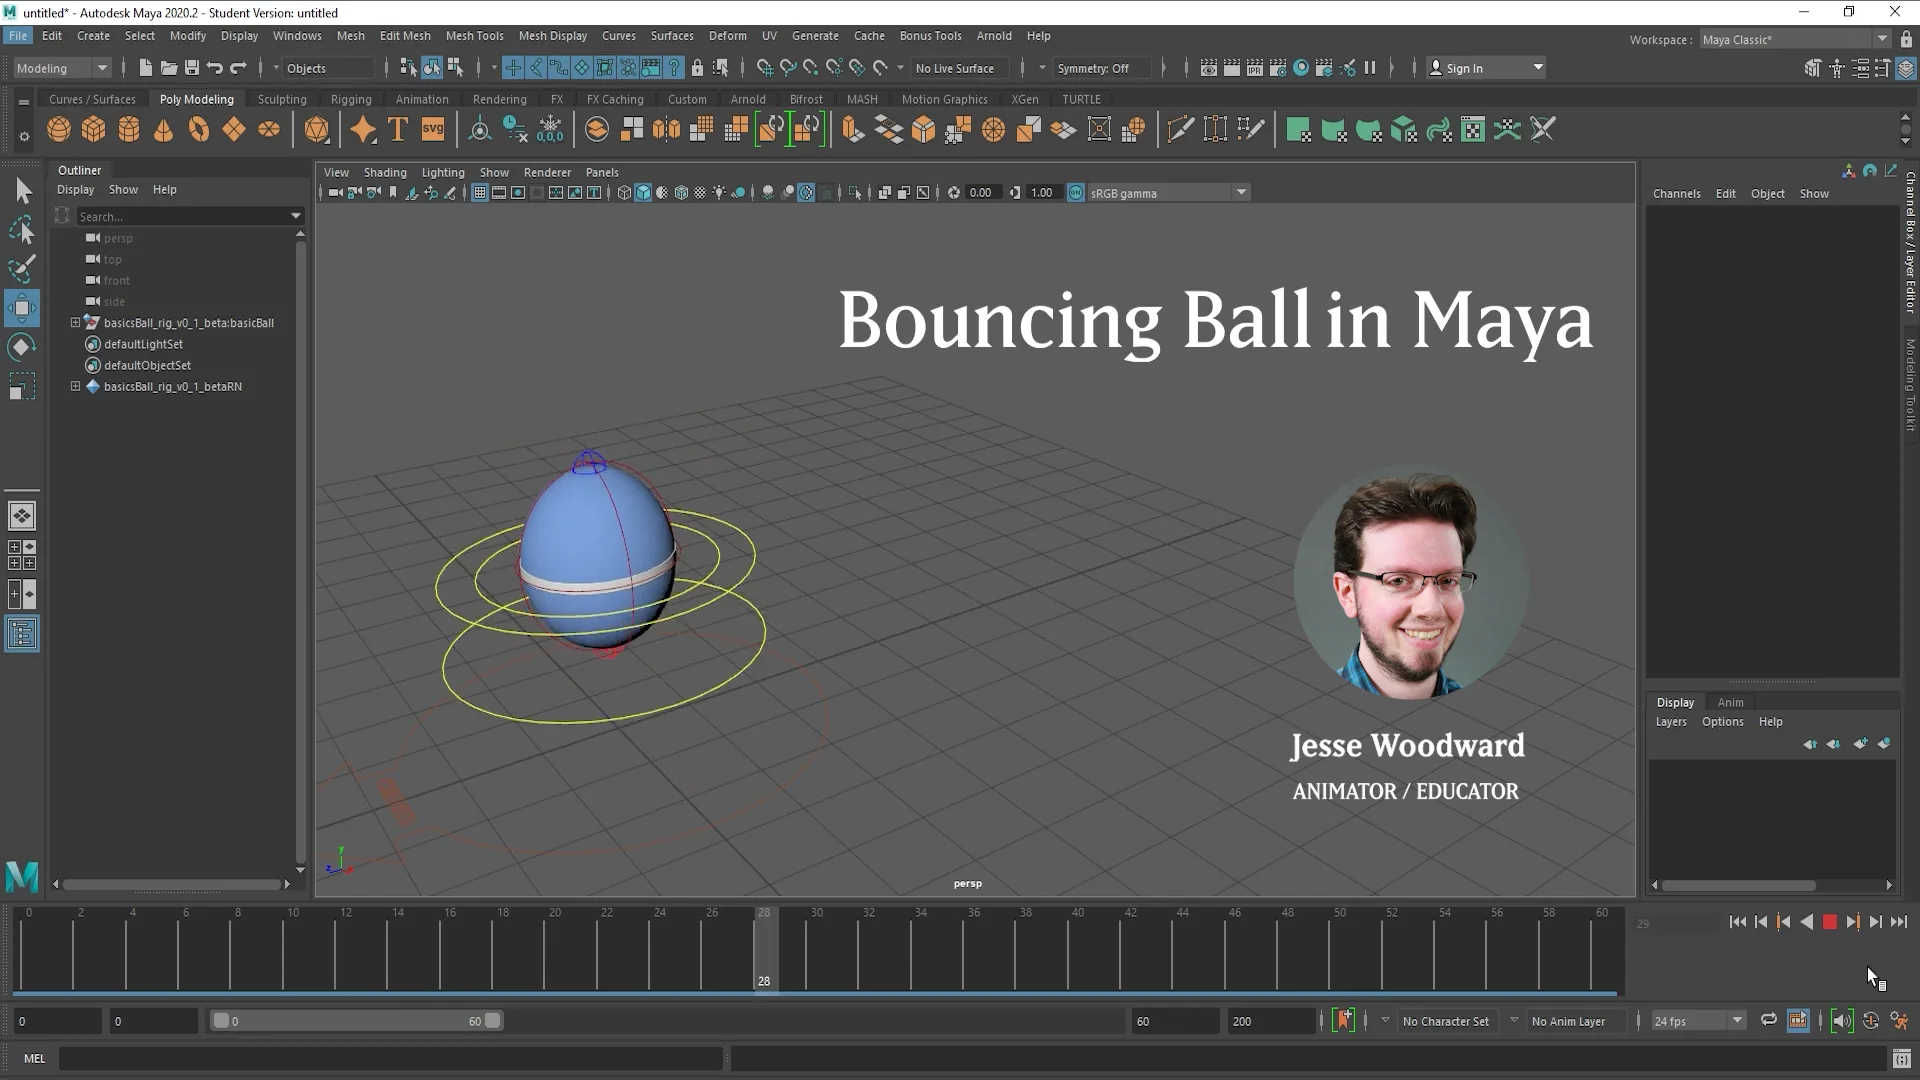The width and height of the screenshot is (1920, 1080).
Task: Expand the basicsBall_rig_v0_1_betaRN node in Outliner
Action: (75, 386)
